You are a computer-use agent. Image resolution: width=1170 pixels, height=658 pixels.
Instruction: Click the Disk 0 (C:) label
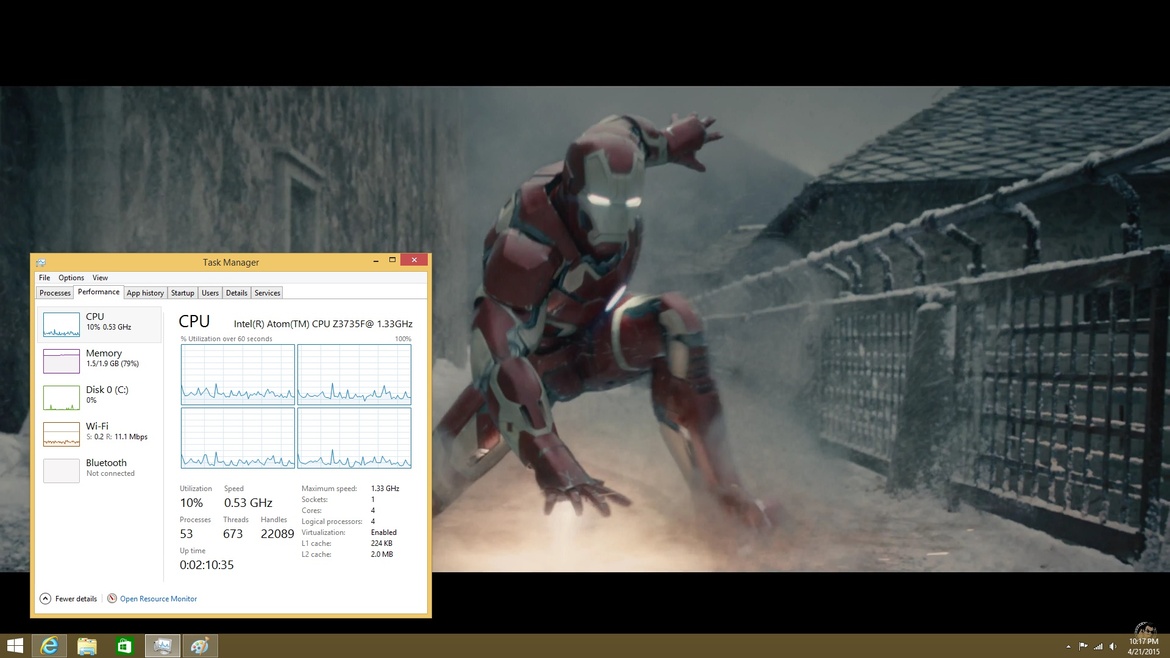(x=107, y=389)
